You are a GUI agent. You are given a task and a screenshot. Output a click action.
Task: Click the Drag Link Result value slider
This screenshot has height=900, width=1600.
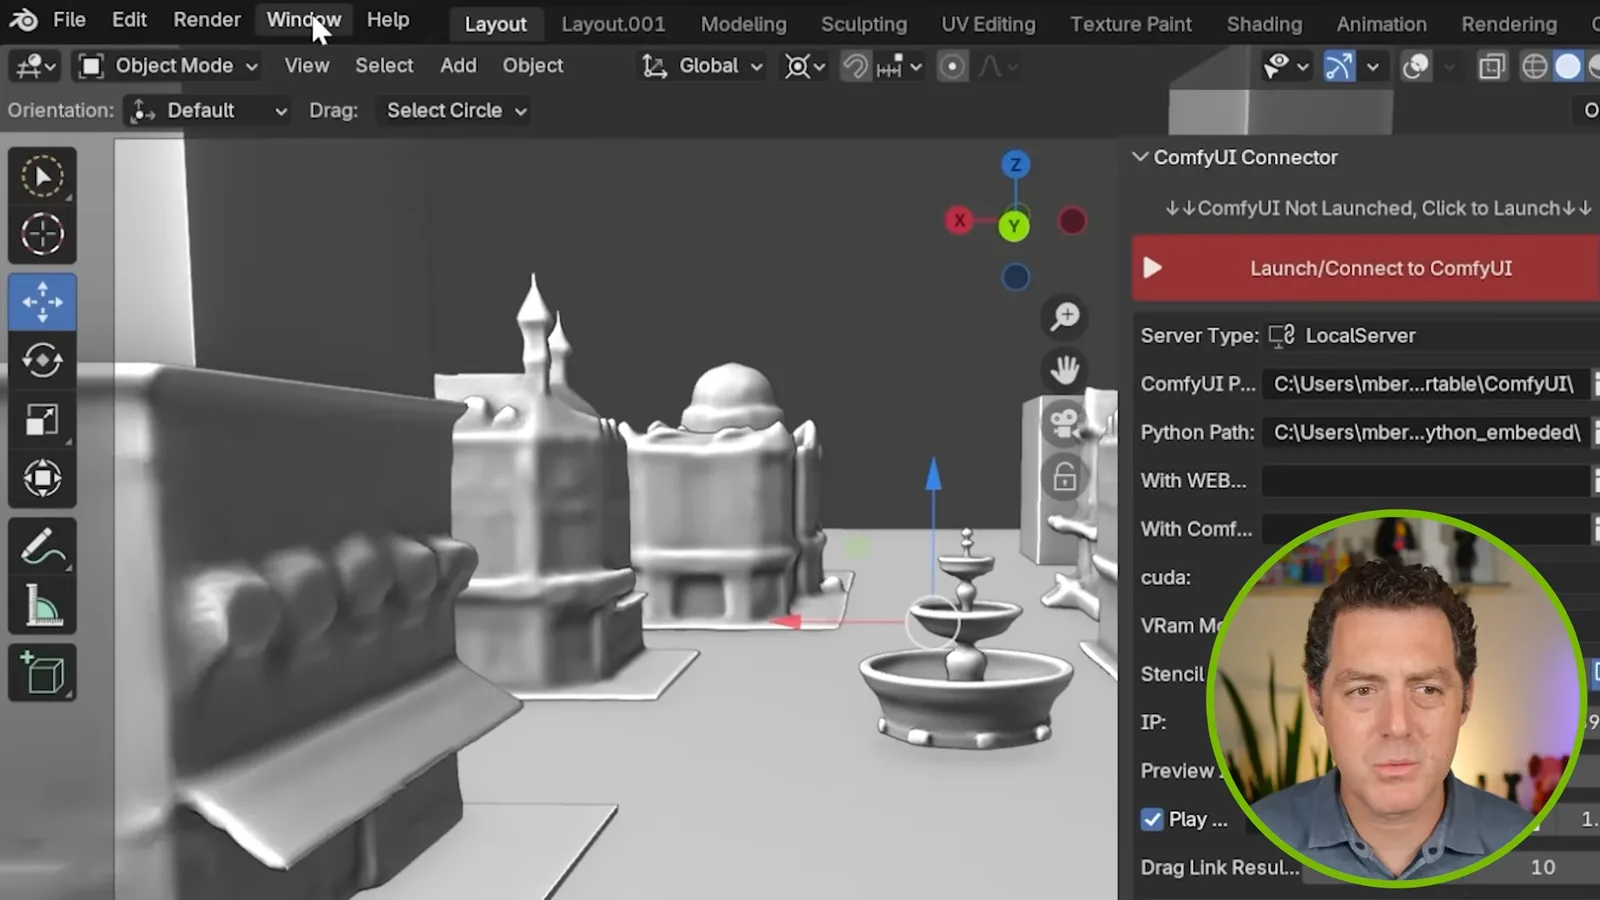pyautogui.click(x=1450, y=868)
